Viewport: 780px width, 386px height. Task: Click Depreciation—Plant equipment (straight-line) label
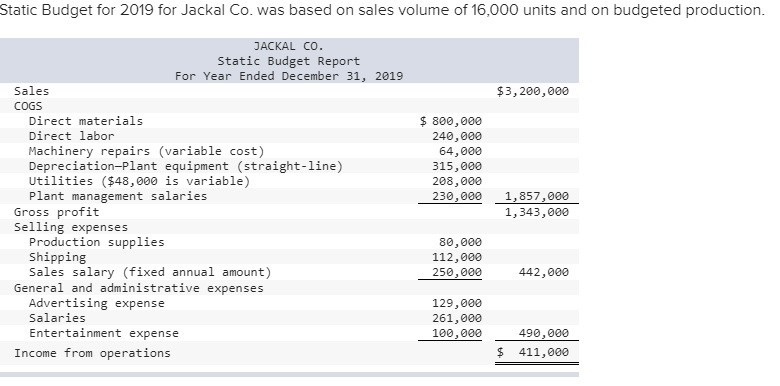pyautogui.click(x=186, y=166)
